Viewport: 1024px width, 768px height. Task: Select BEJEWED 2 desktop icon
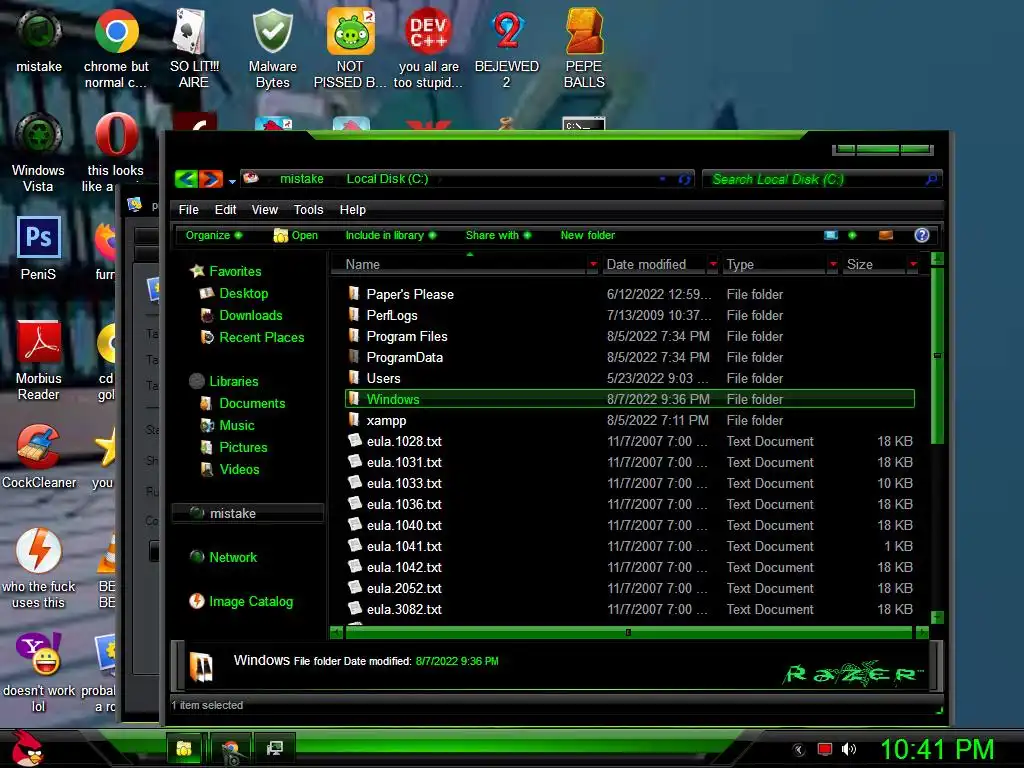coord(507,47)
